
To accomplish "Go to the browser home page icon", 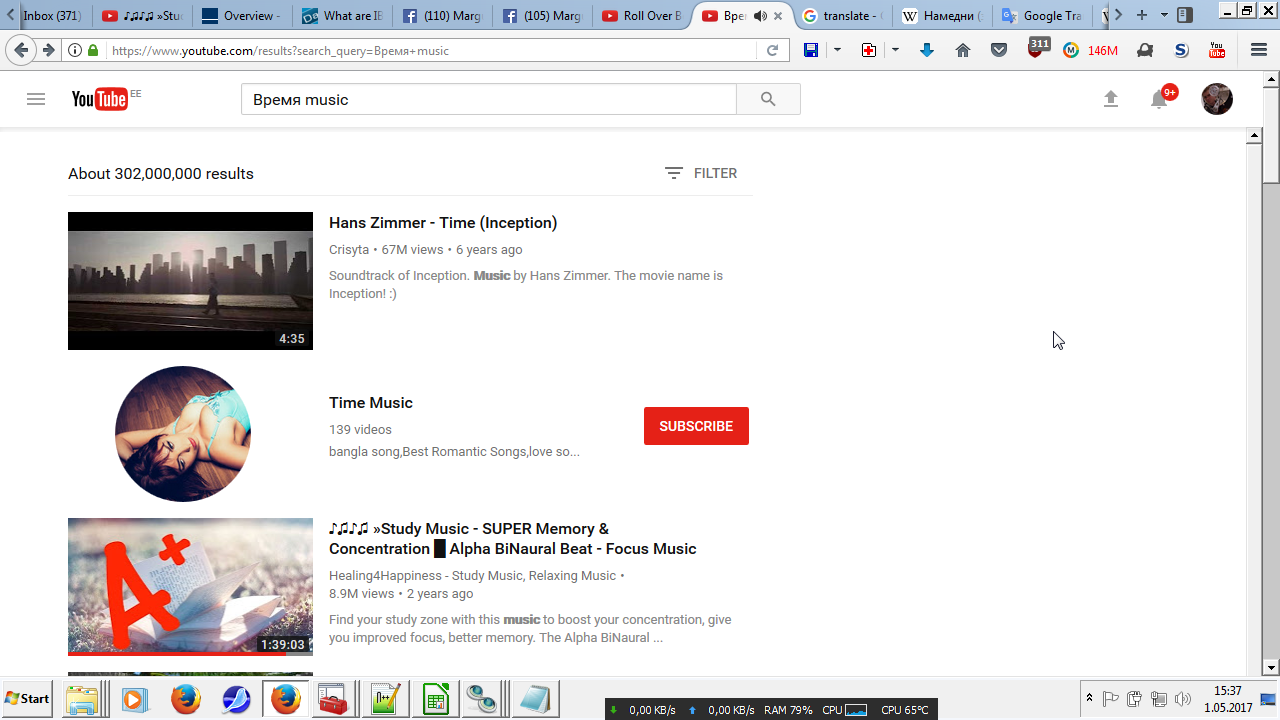I will [x=963, y=50].
